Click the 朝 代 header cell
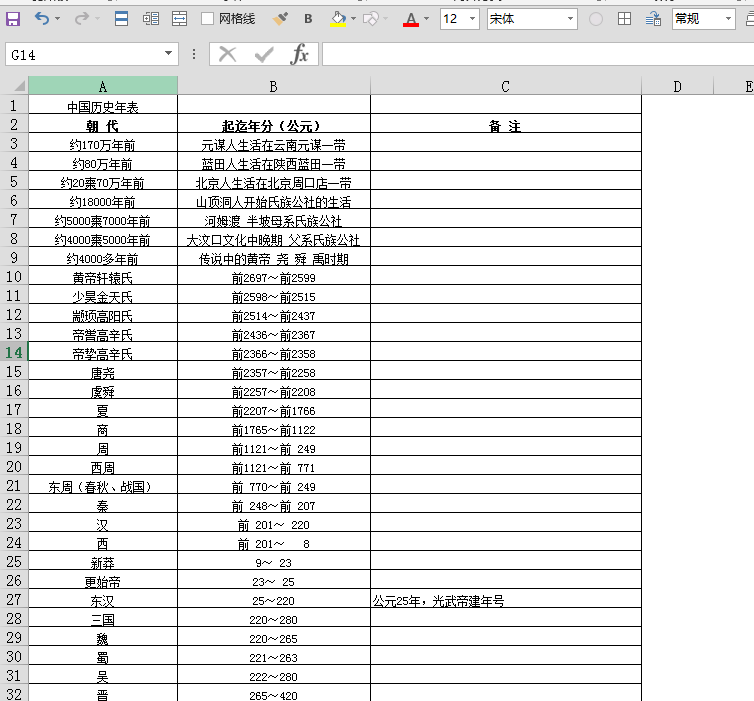Screen dimensions: 754x701 (x=103, y=125)
